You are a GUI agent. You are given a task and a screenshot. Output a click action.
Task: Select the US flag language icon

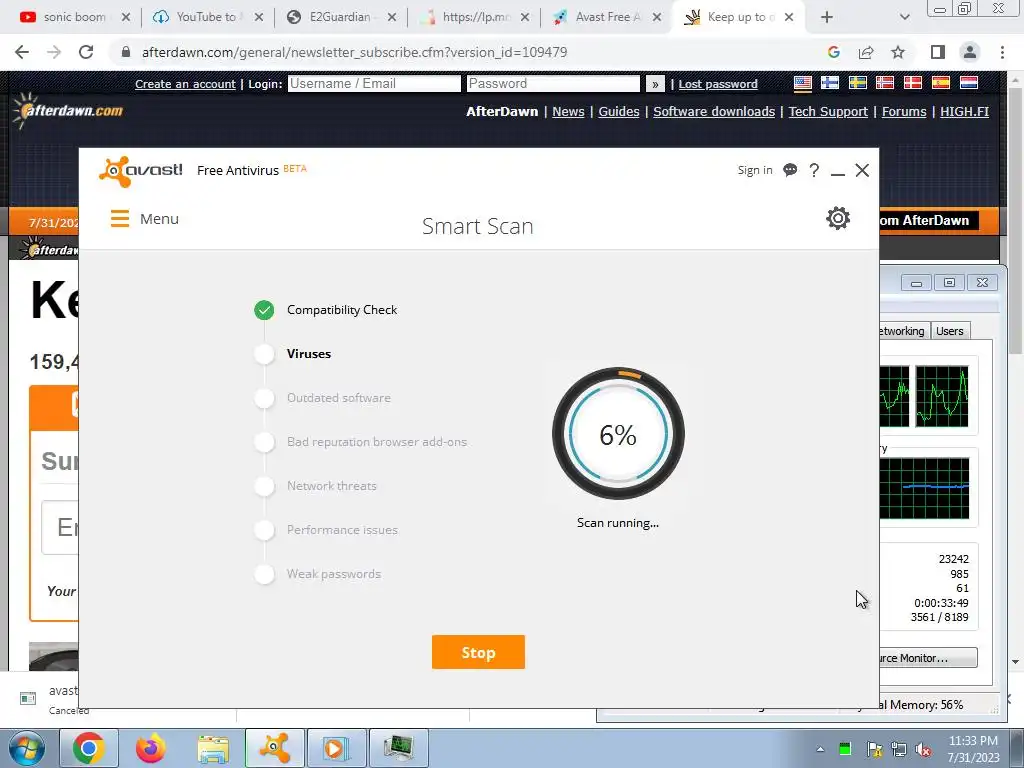pyautogui.click(x=803, y=83)
